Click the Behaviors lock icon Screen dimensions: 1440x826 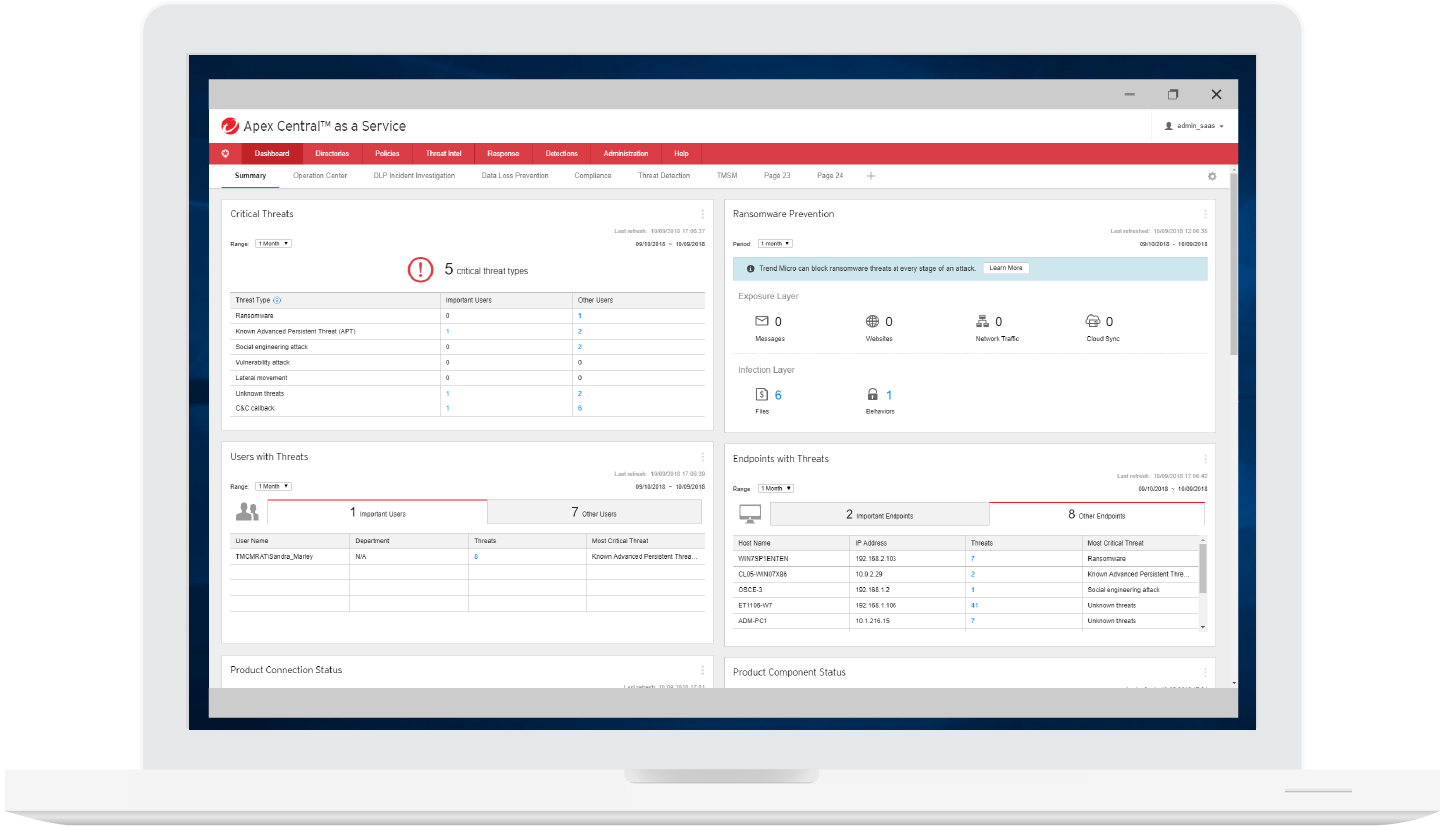[872, 395]
